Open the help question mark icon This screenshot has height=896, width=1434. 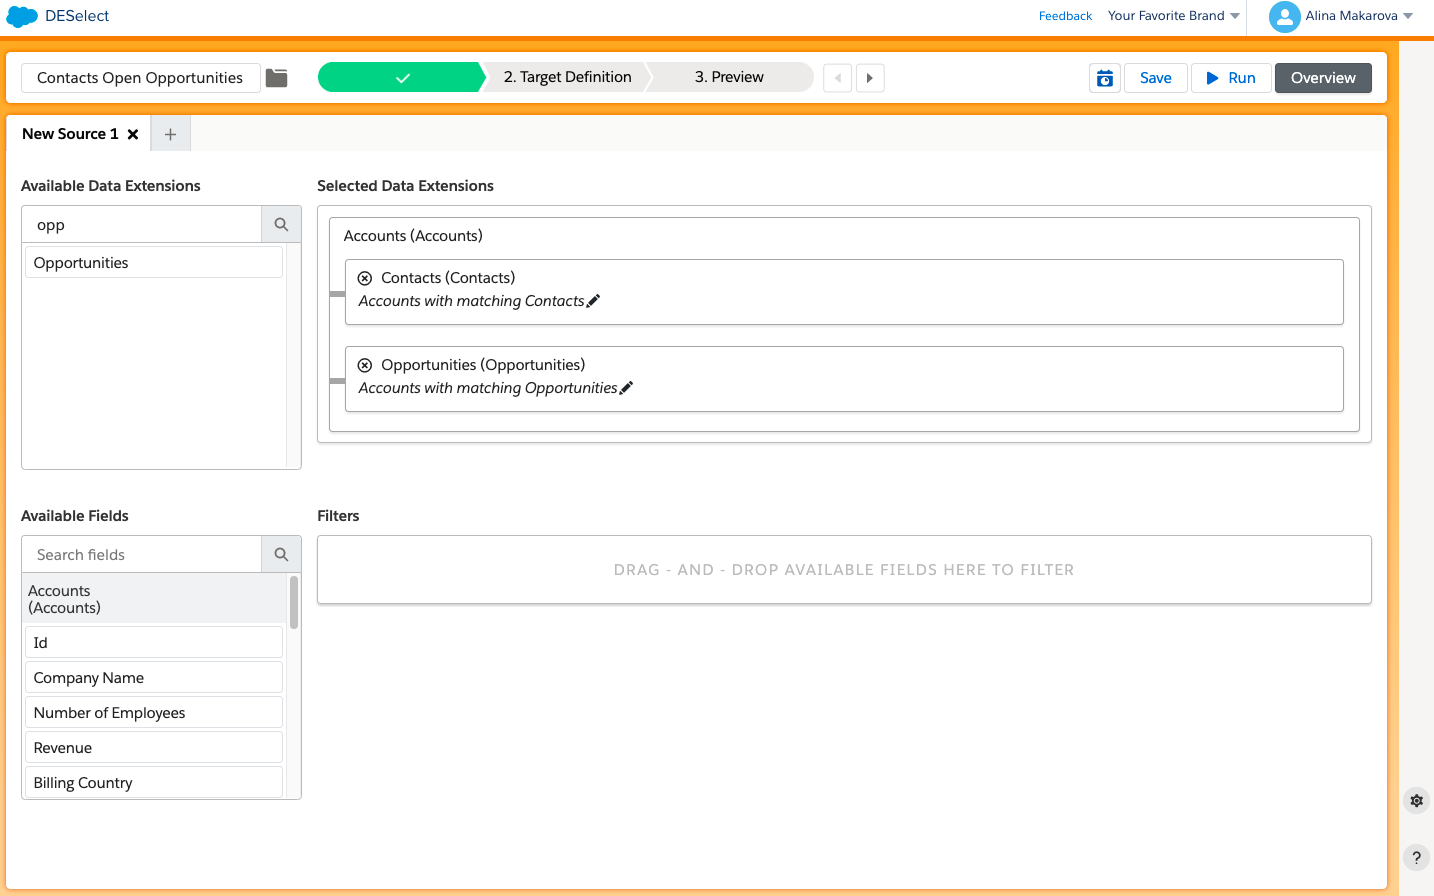coord(1416,857)
